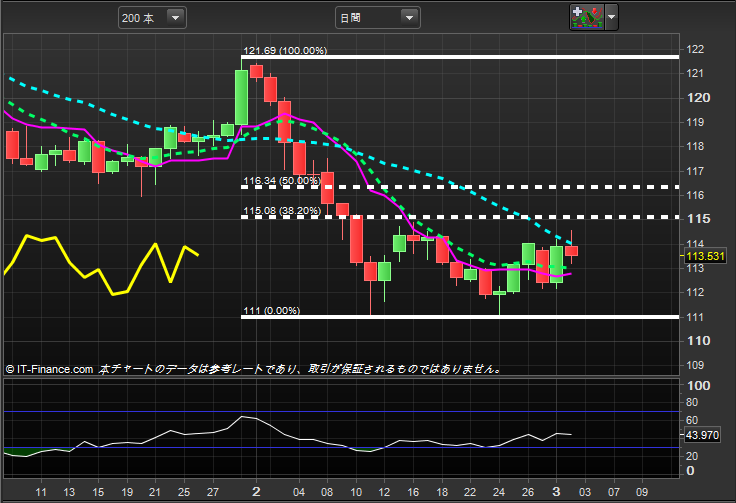The image size is (736, 503).
Task: Click date axis month marker 2
Action: [256, 491]
